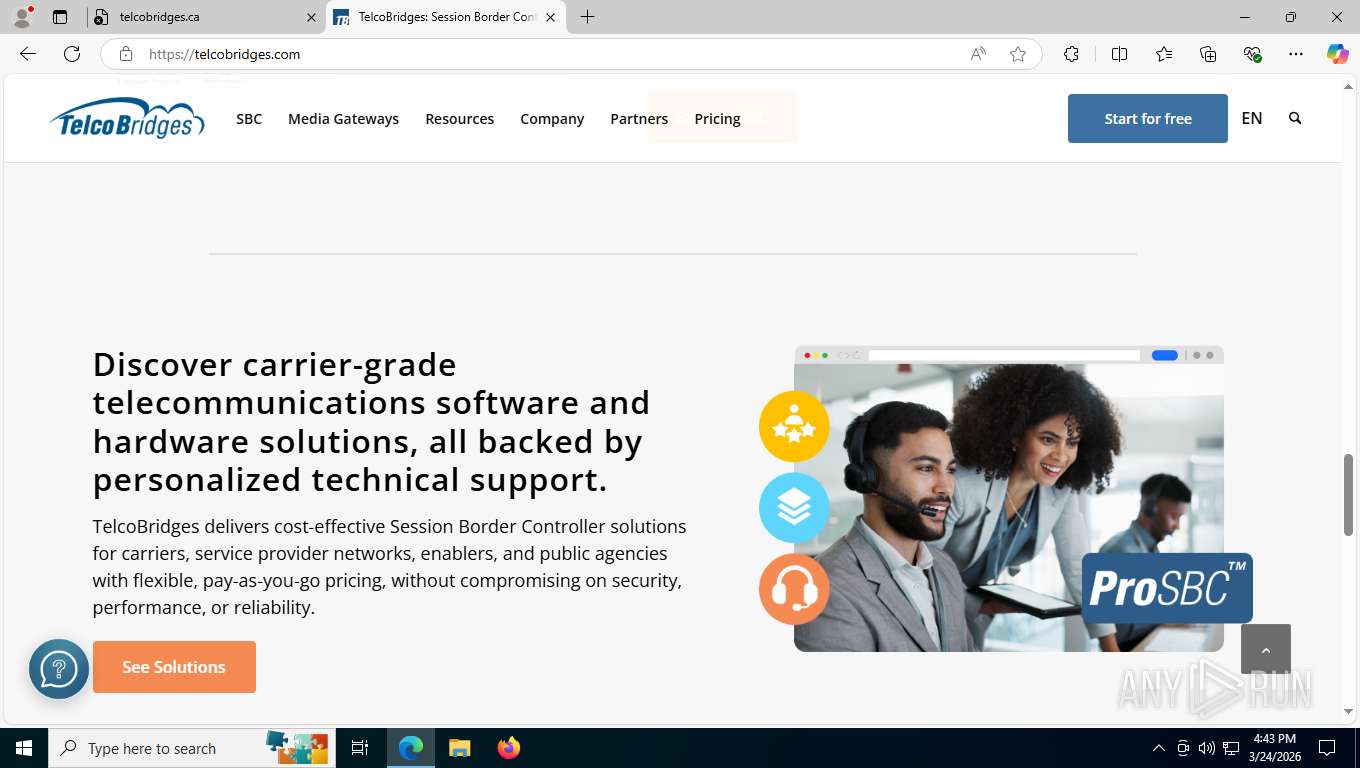Click the address bar URL field
The width and height of the screenshot is (1360, 768).
[550, 54]
